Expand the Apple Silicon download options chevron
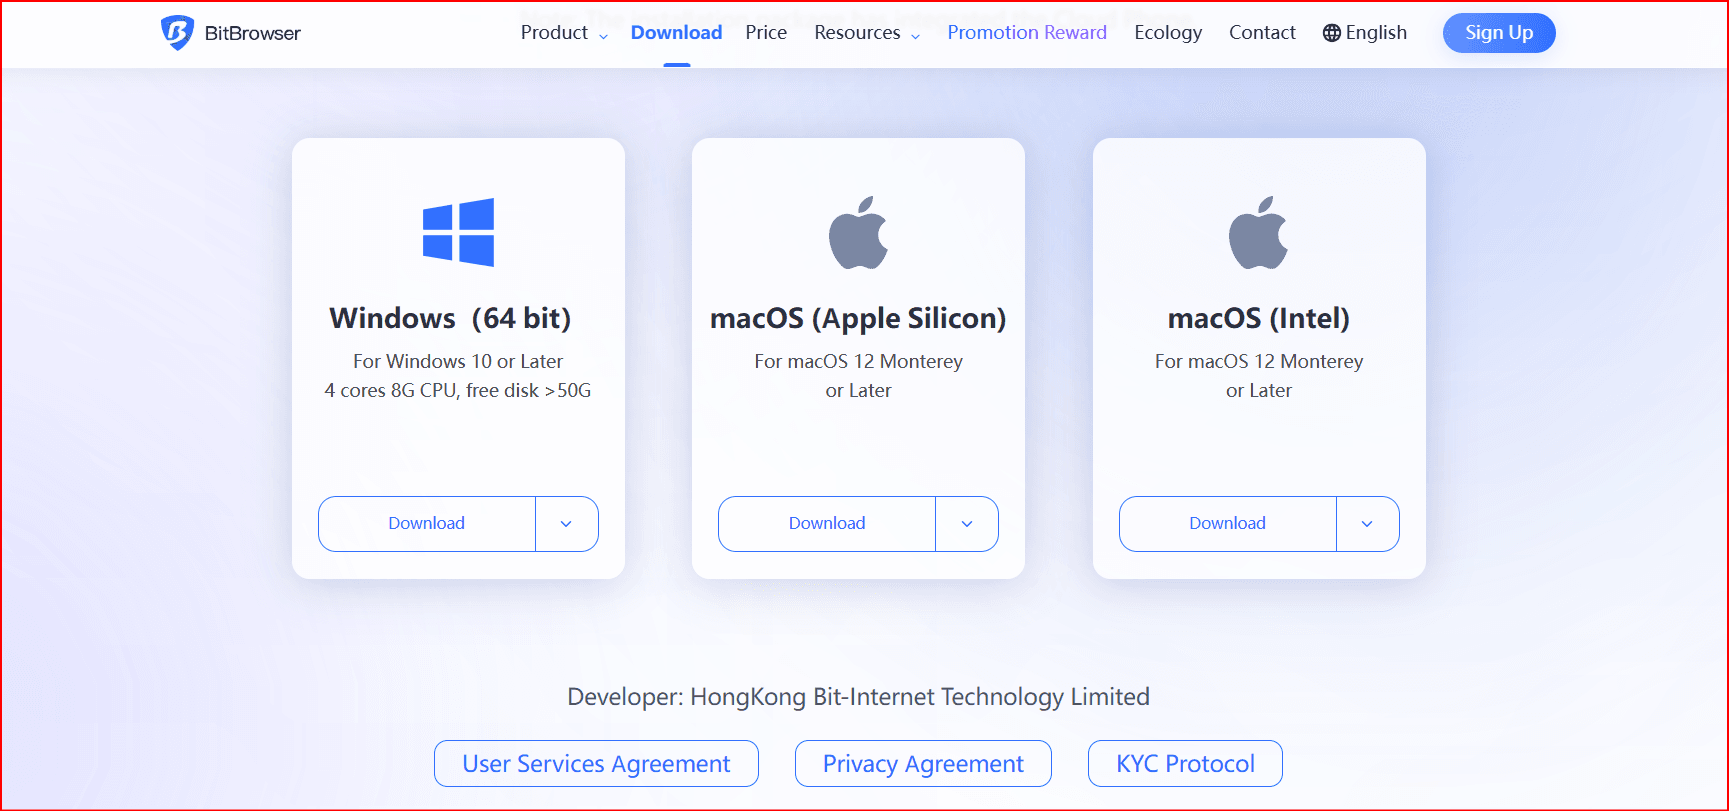1729x811 pixels. tap(967, 524)
